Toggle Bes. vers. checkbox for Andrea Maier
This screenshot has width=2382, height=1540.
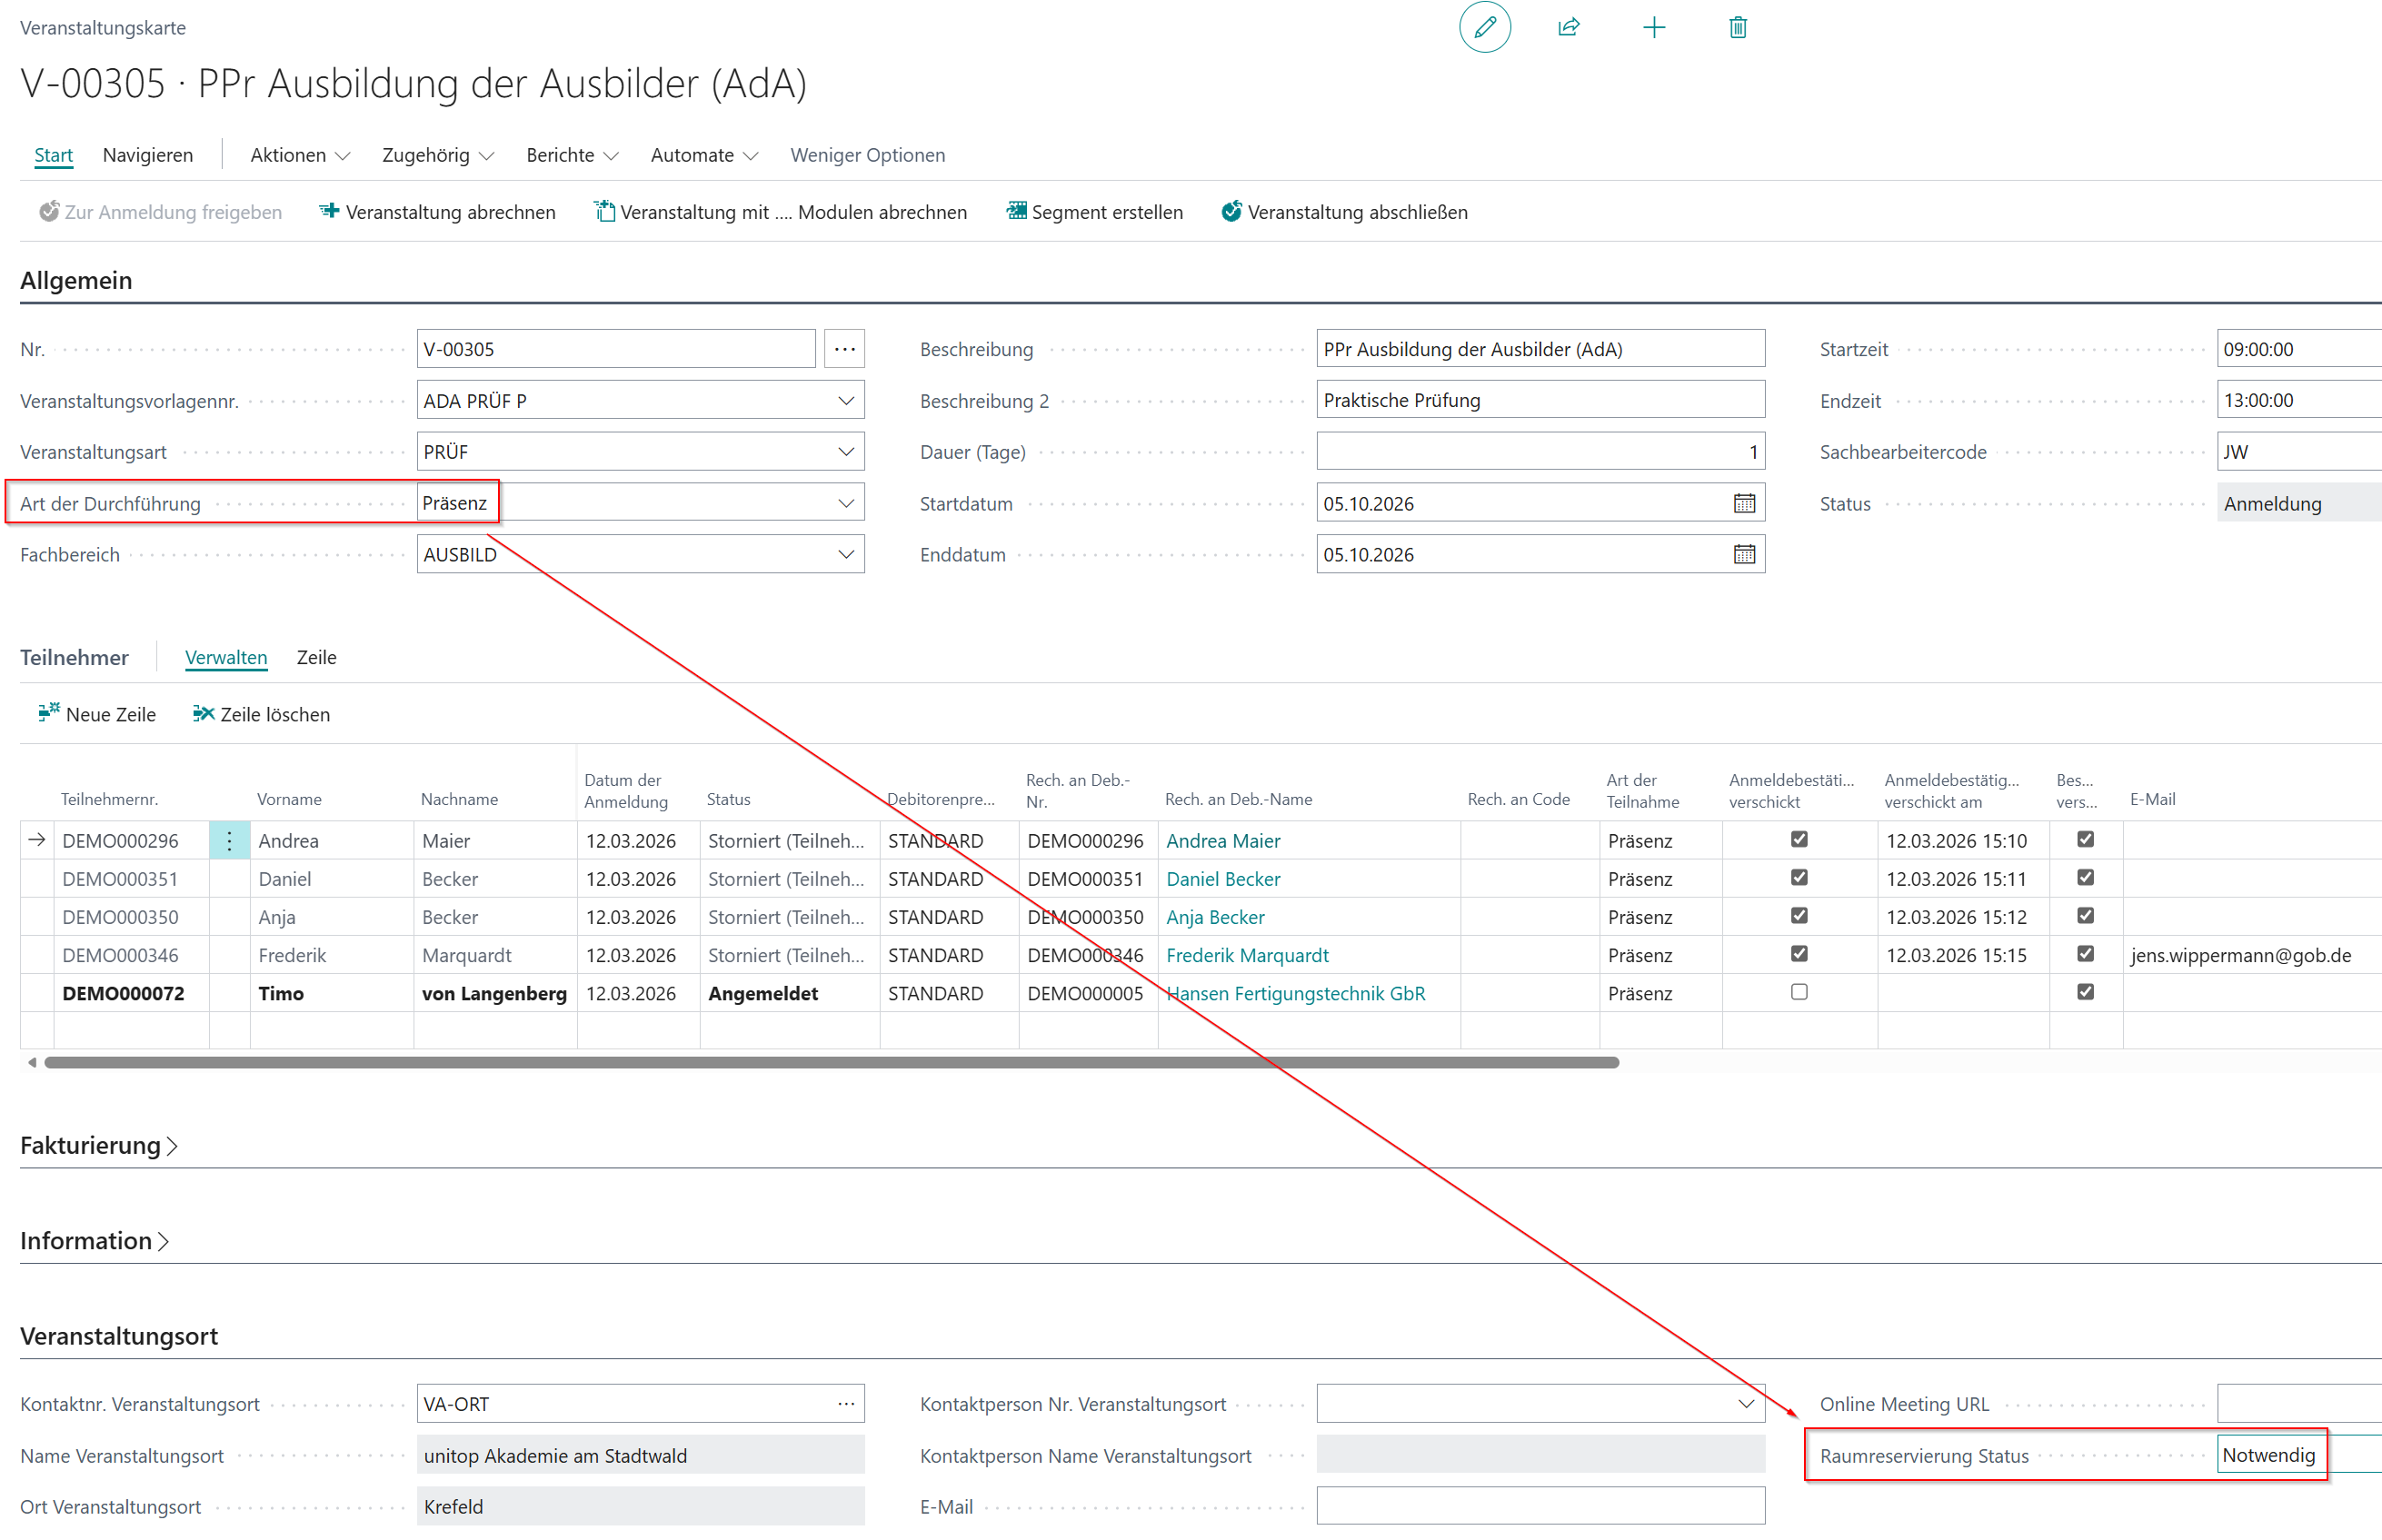coord(2084,839)
